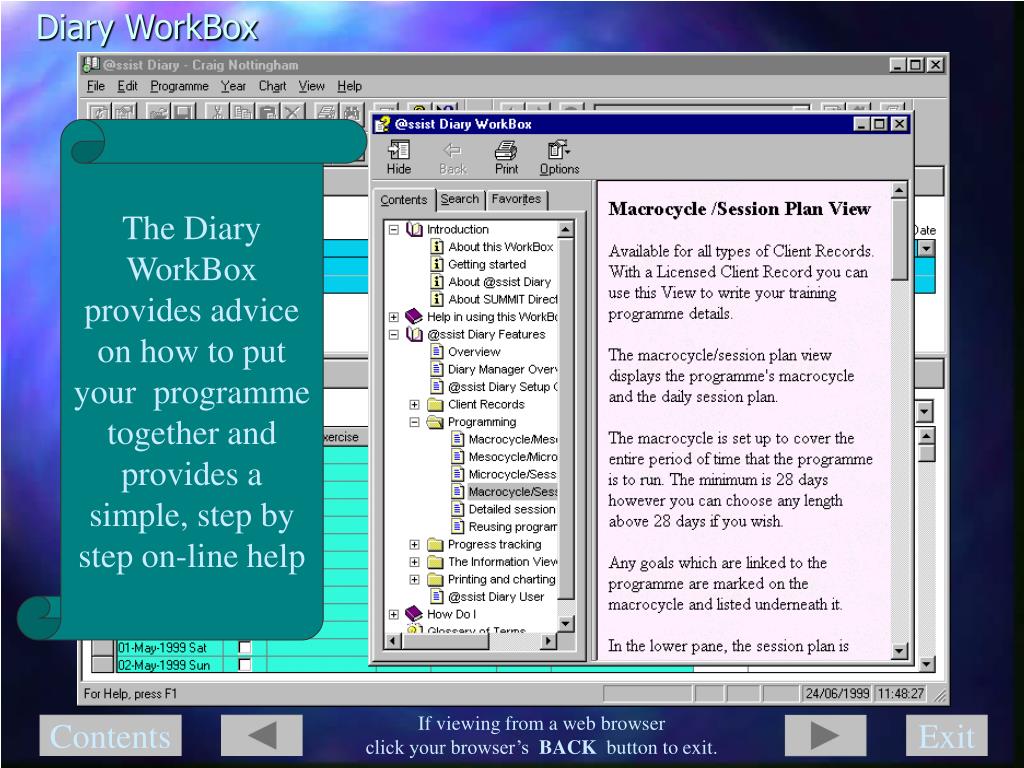Click the page icon beside Detailed session
This screenshot has height=768, width=1024.
[x=458, y=509]
